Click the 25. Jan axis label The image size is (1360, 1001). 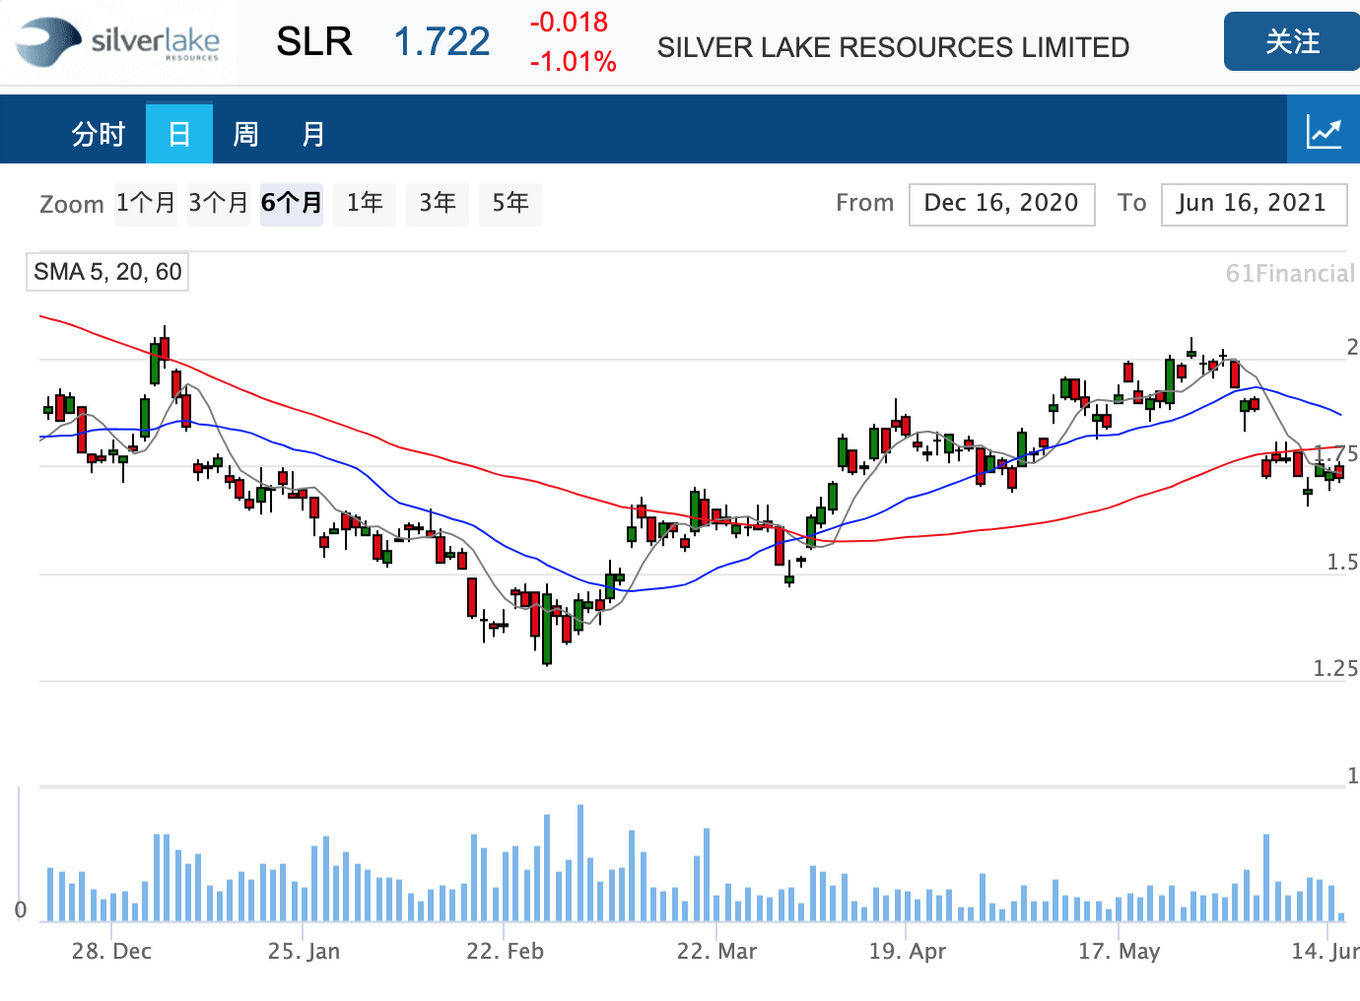coord(303,951)
